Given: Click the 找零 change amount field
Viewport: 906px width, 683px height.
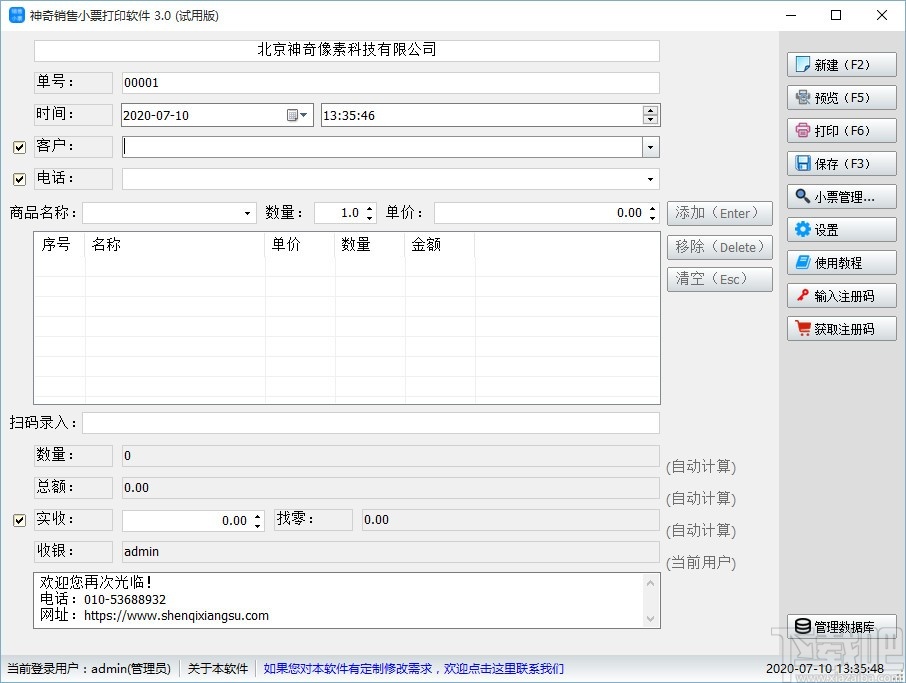Looking at the screenshot, I should pyautogui.click(x=511, y=520).
